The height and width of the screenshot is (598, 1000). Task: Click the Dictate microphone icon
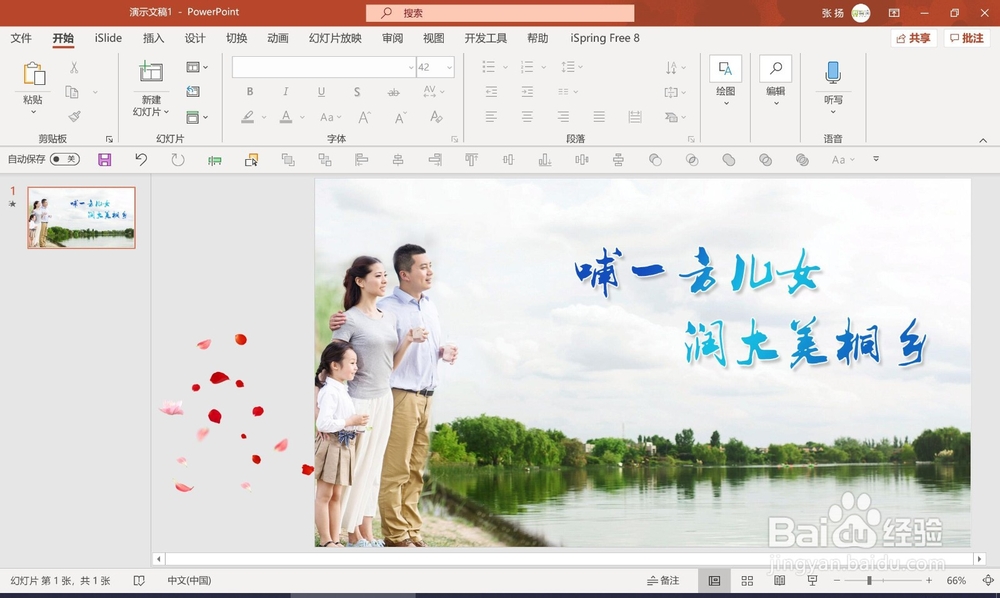point(833,72)
